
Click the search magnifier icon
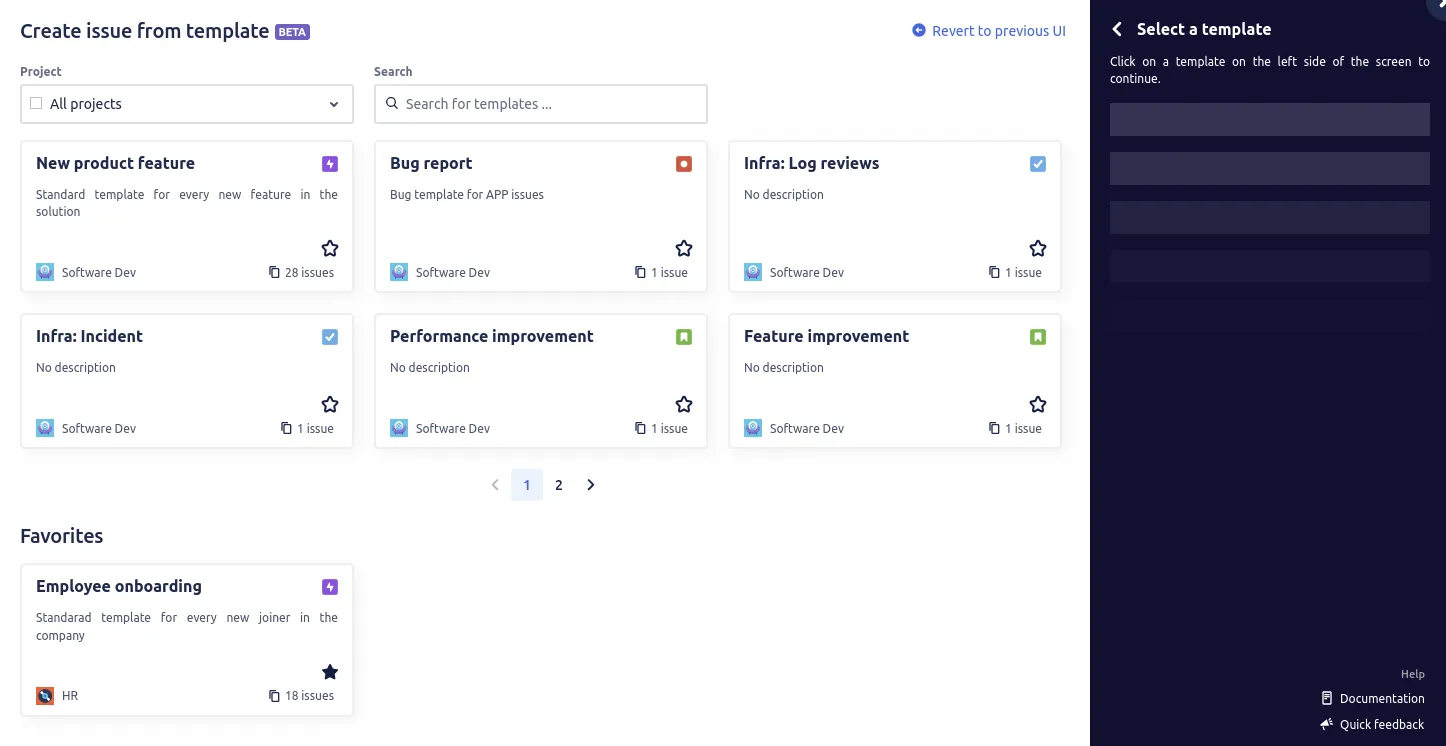392,103
